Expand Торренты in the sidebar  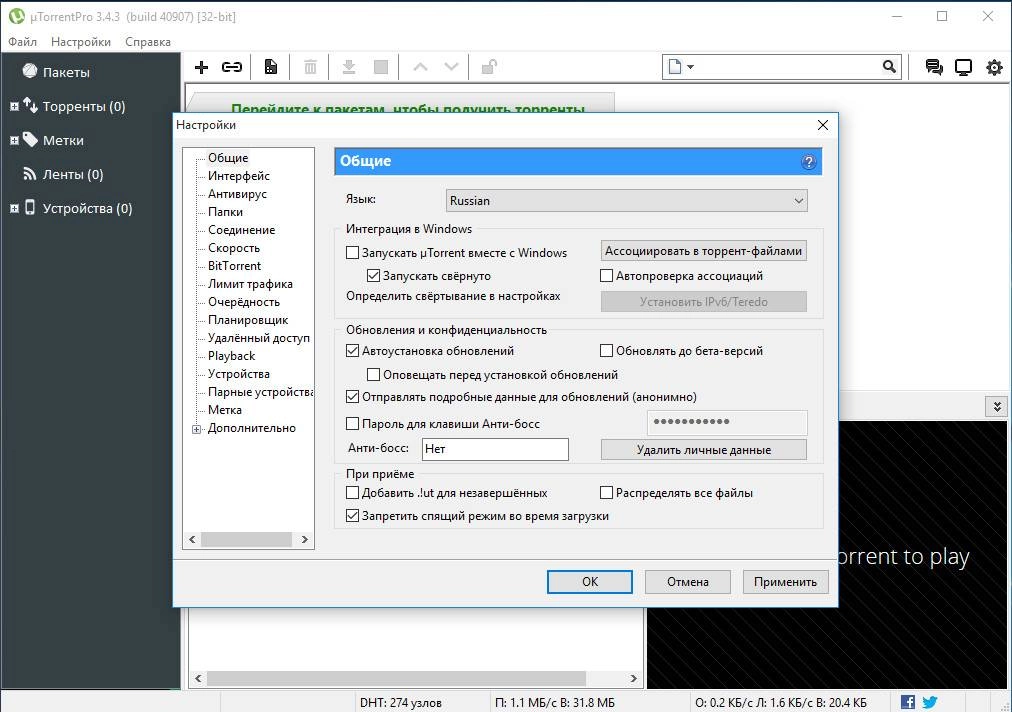coord(12,106)
